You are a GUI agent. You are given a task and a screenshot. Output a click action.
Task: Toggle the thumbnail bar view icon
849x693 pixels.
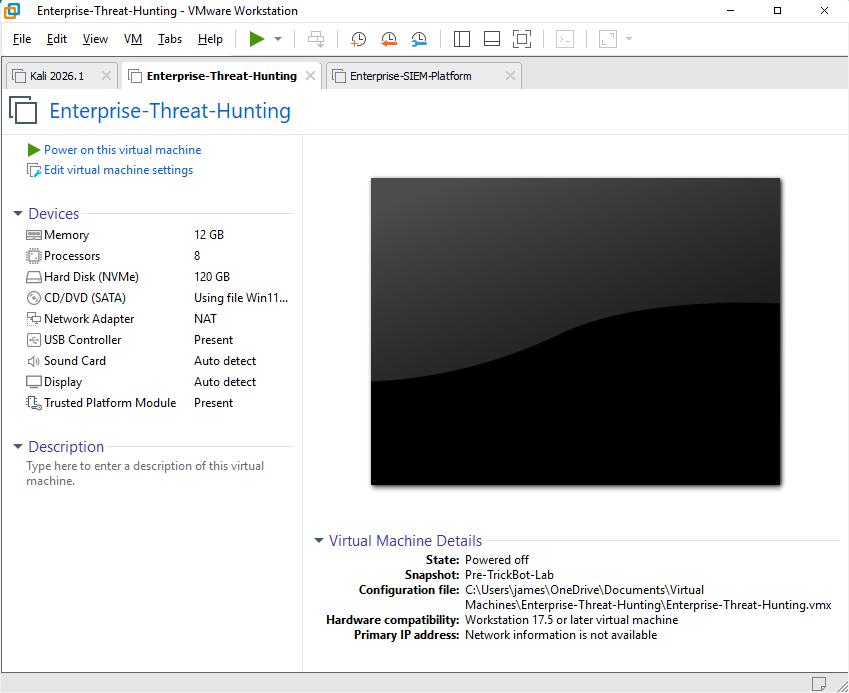click(x=492, y=39)
